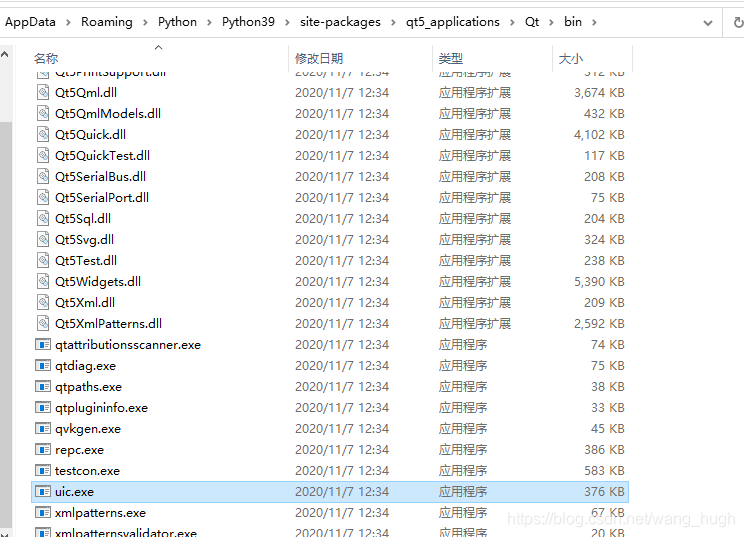Click the 3,674 KB size value
This screenshot has width=744, height=537.
(599, 92)
